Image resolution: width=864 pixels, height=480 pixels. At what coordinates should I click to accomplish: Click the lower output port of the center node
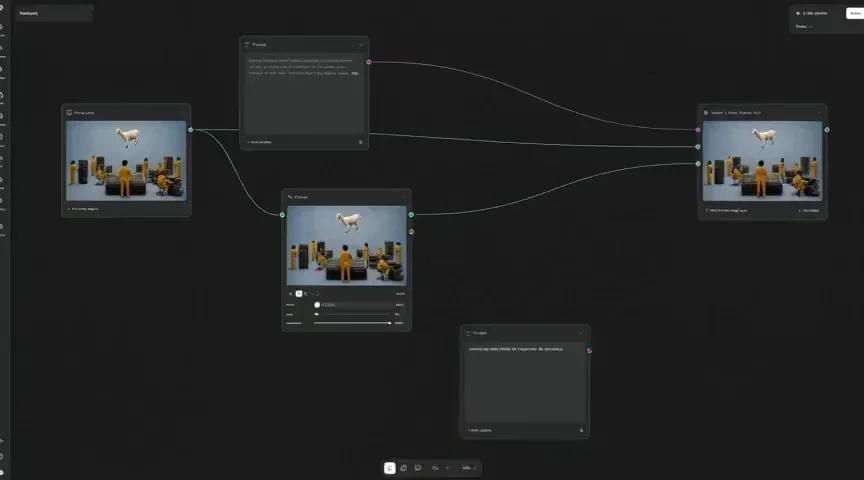[411, 231]
